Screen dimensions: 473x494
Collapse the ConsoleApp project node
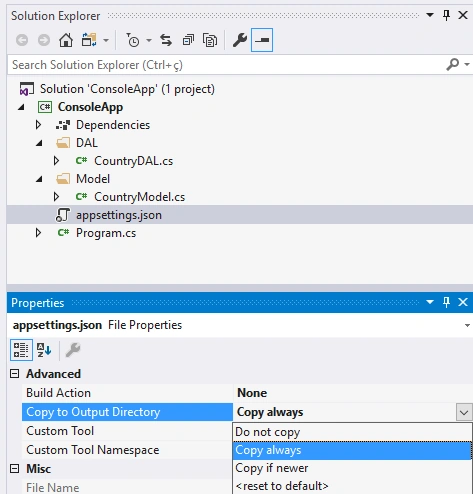pos(21,107)
